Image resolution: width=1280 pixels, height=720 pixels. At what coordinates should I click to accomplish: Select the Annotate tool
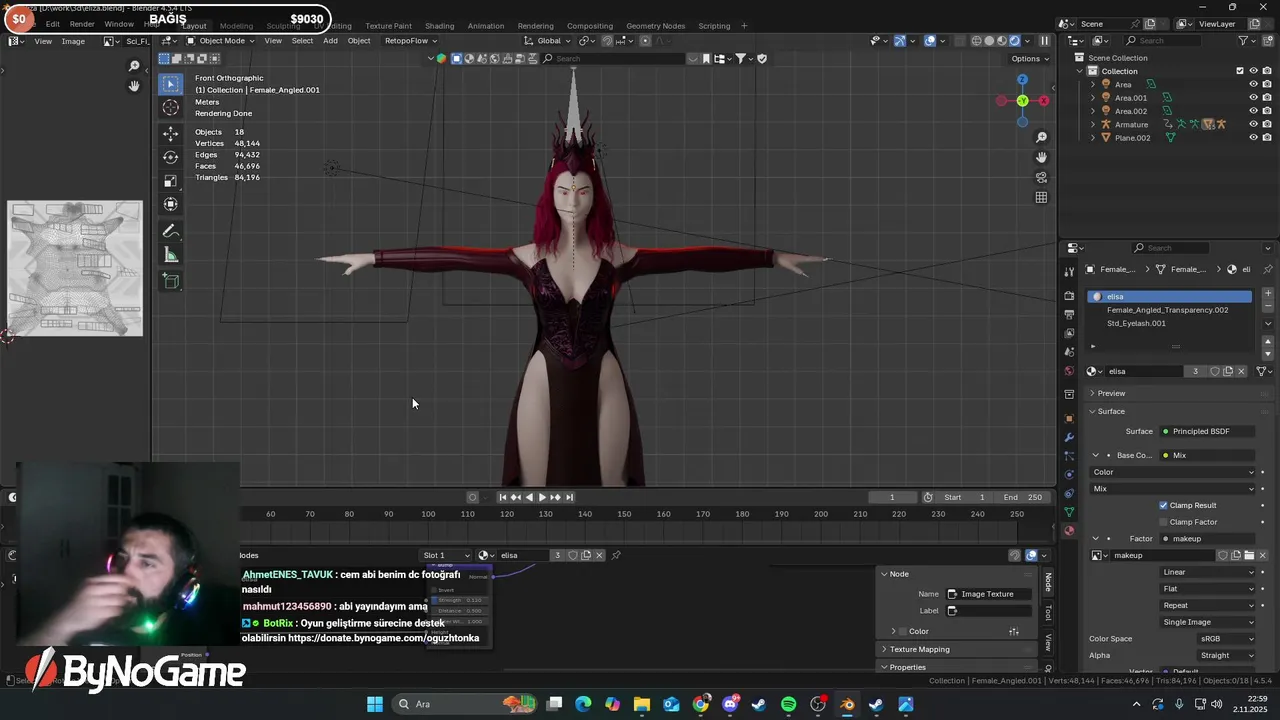point(171,231)
